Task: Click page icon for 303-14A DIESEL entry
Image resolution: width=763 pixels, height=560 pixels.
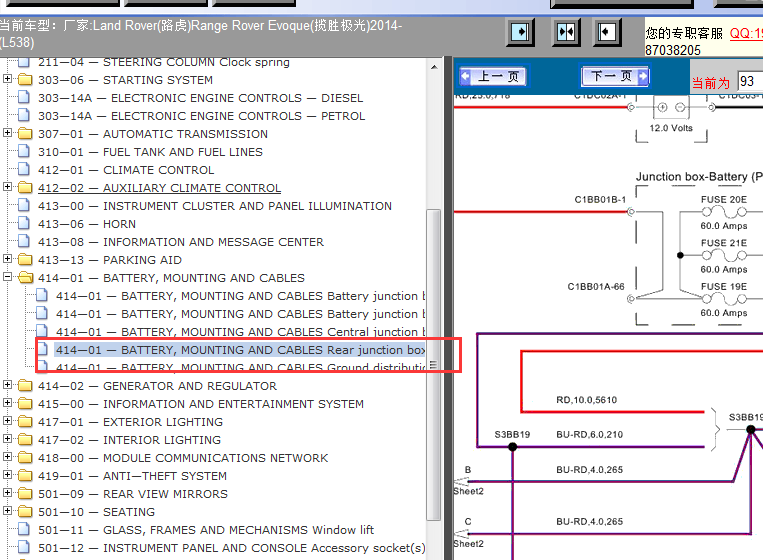Action: pyautogui.click(x=24, y=97)
